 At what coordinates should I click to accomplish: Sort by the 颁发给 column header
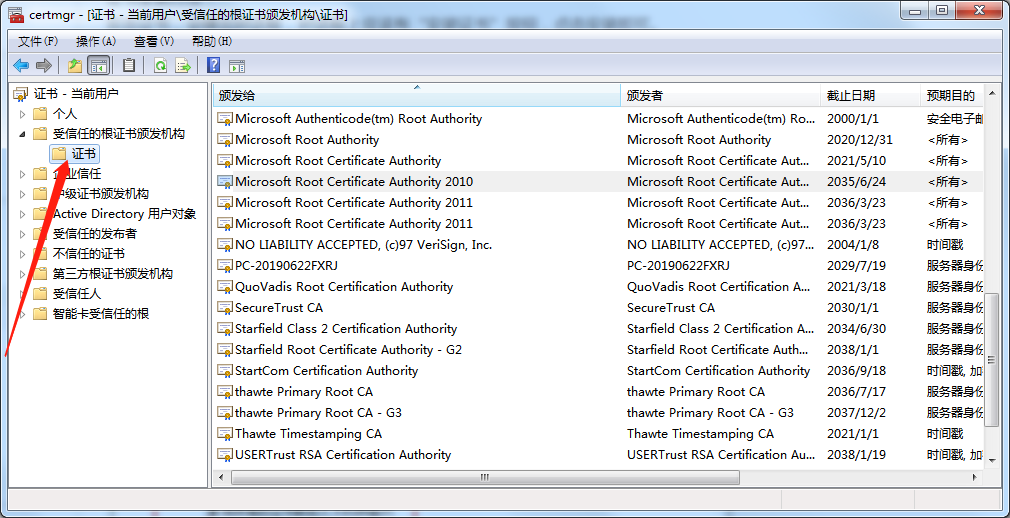pos(416,96)
